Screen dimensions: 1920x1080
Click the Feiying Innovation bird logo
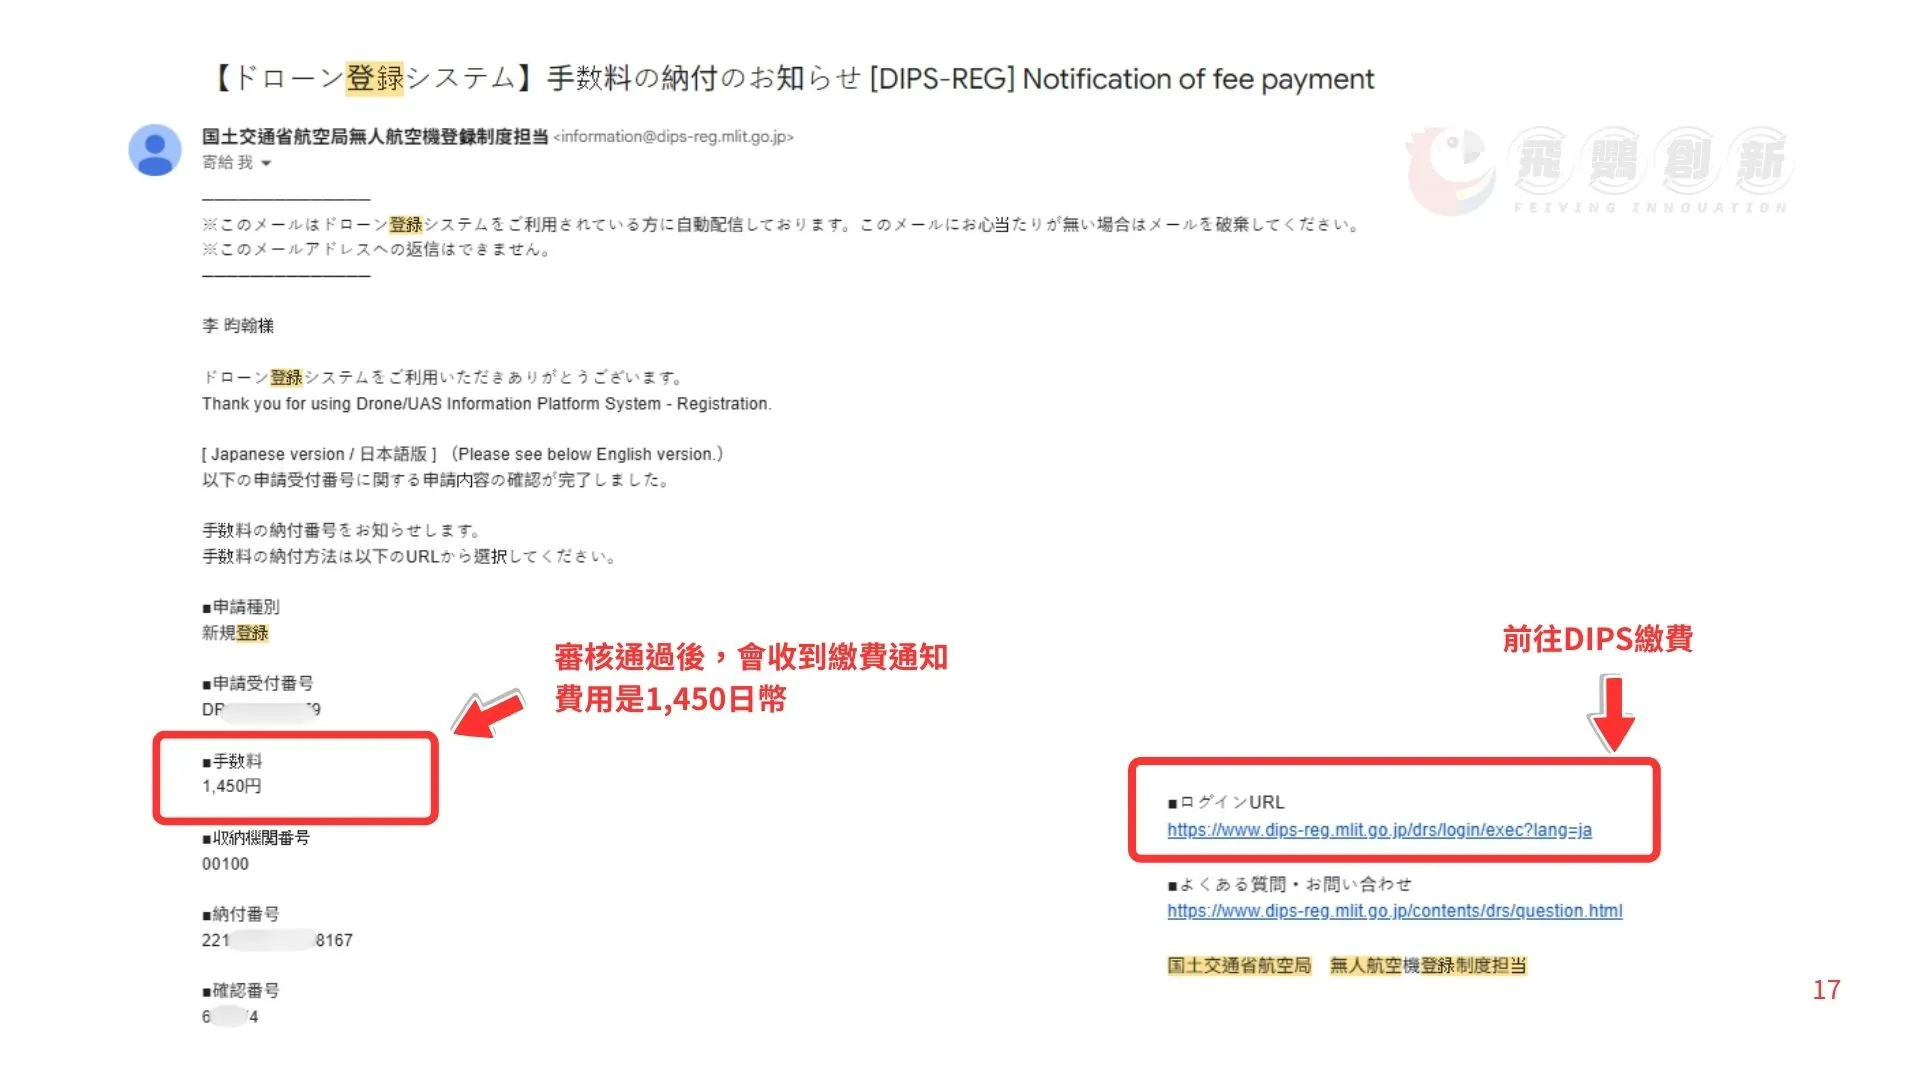(x=1452, y=170)
